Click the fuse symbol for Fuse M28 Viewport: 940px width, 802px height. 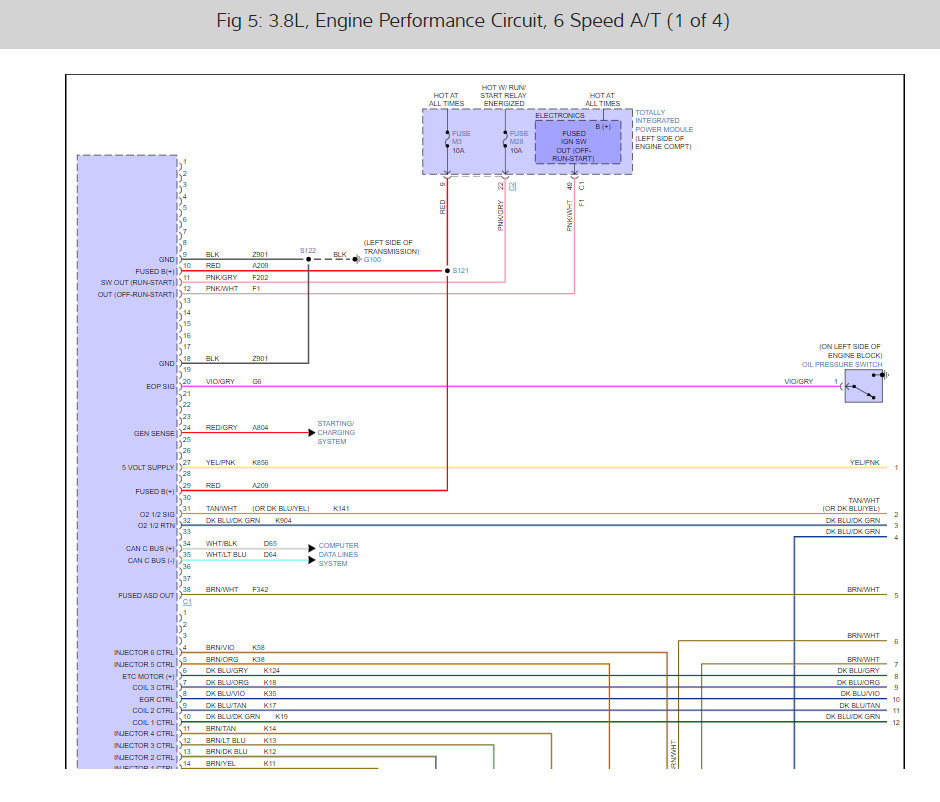[x=505, y=141]
